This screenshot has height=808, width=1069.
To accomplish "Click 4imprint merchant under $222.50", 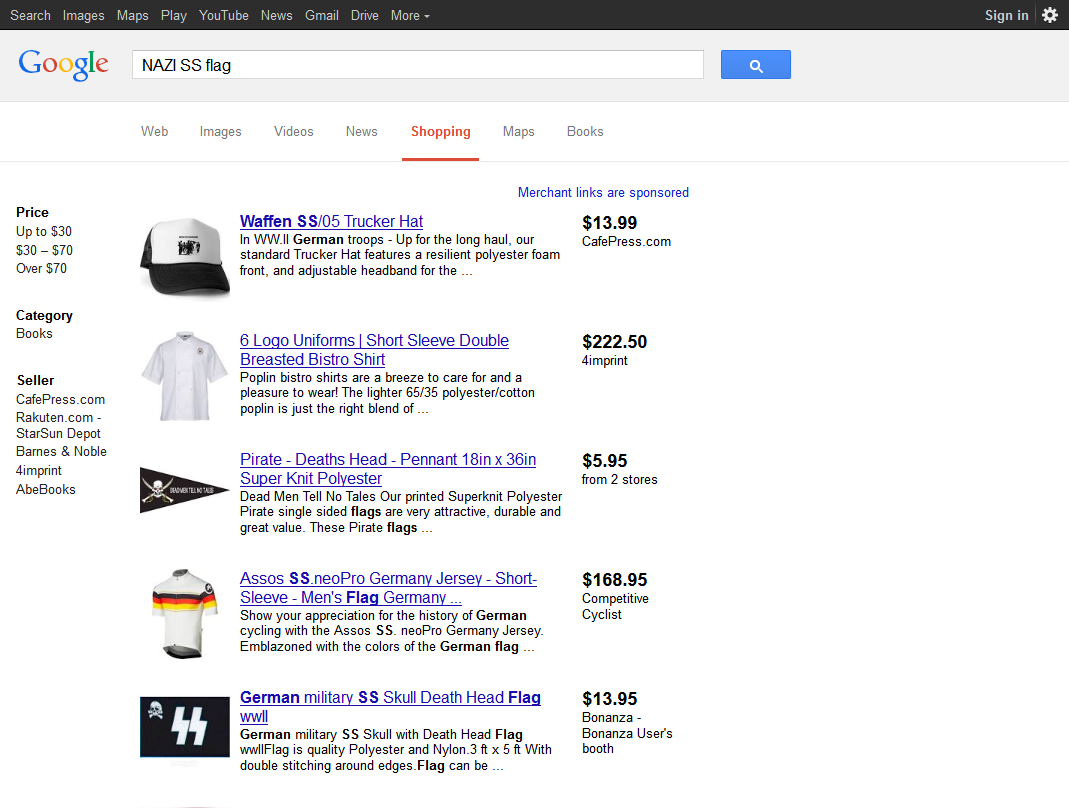I will click(605, 361).
